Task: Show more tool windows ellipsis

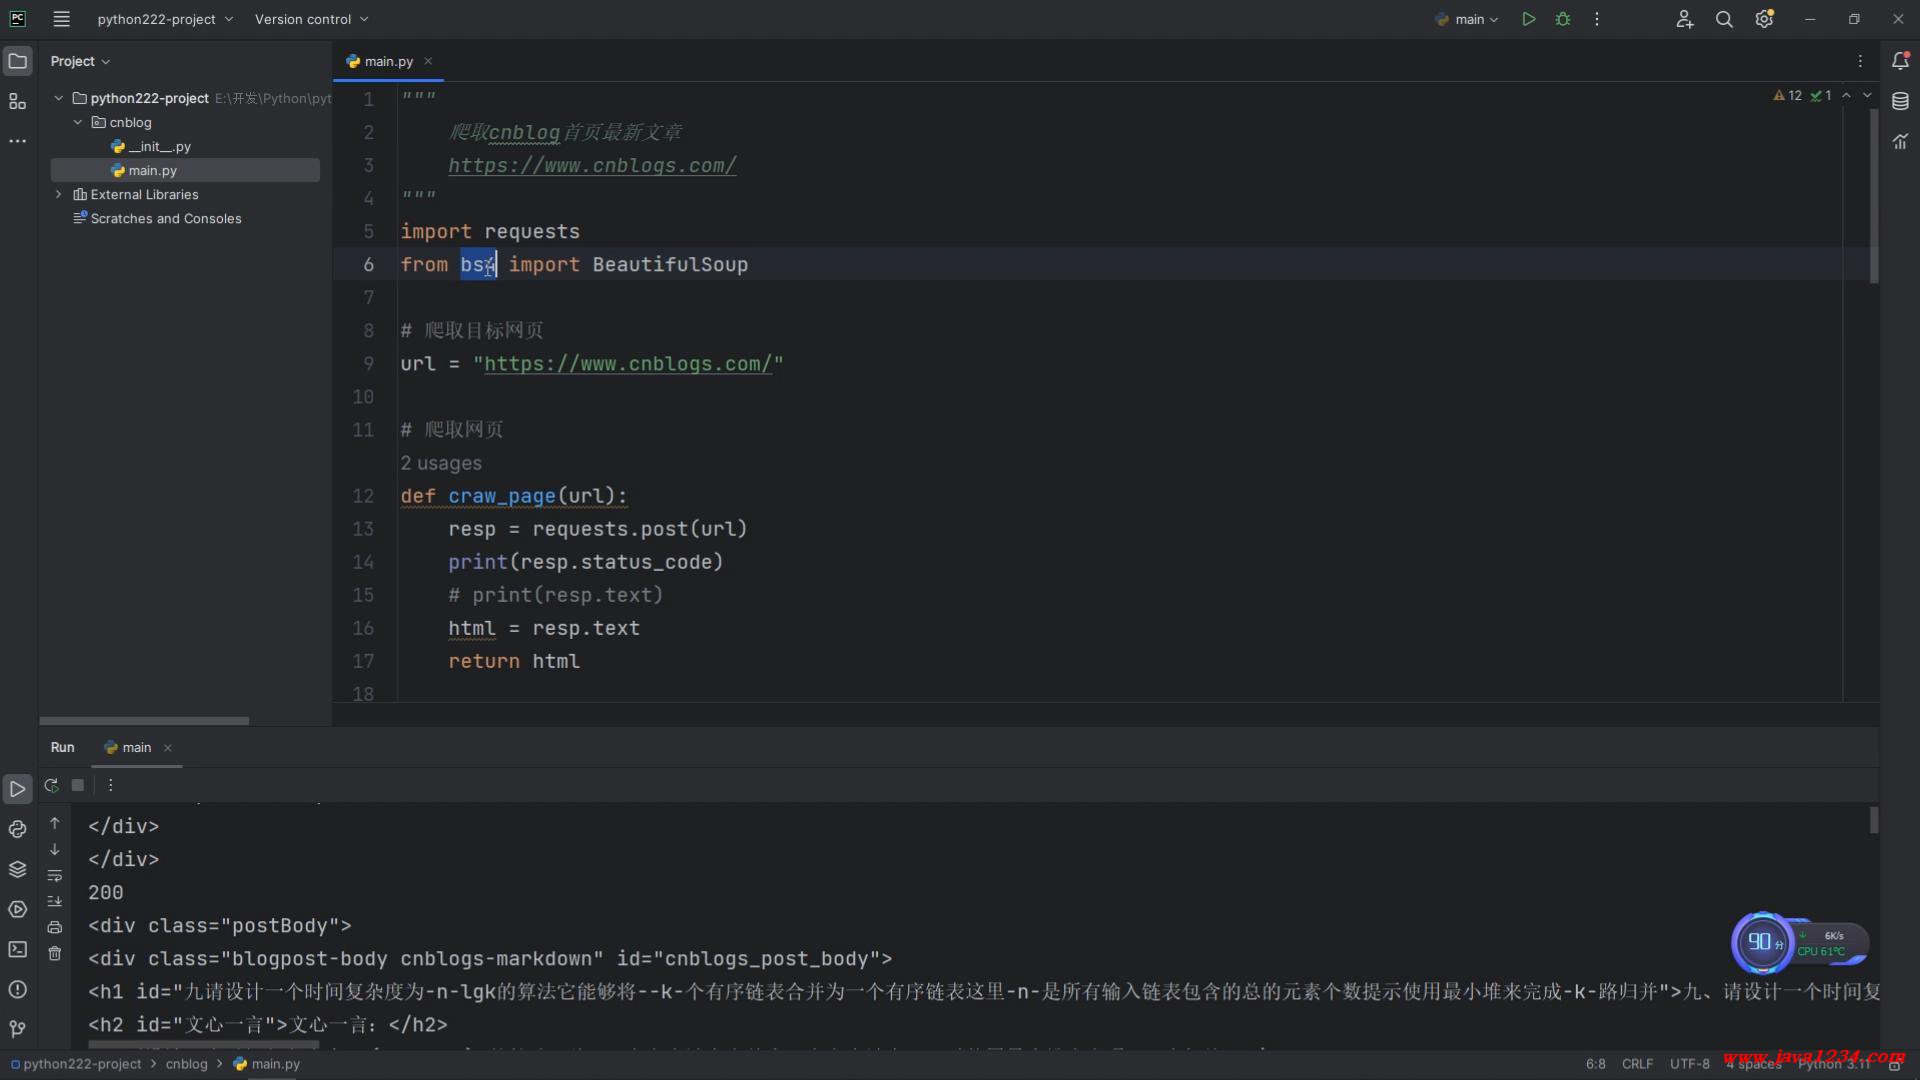Action: click(18, 141)
